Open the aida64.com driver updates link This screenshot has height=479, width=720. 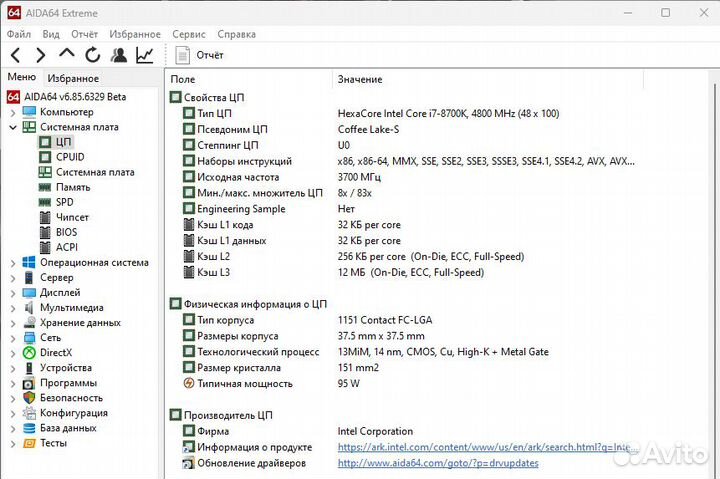(x=438, y=463)
